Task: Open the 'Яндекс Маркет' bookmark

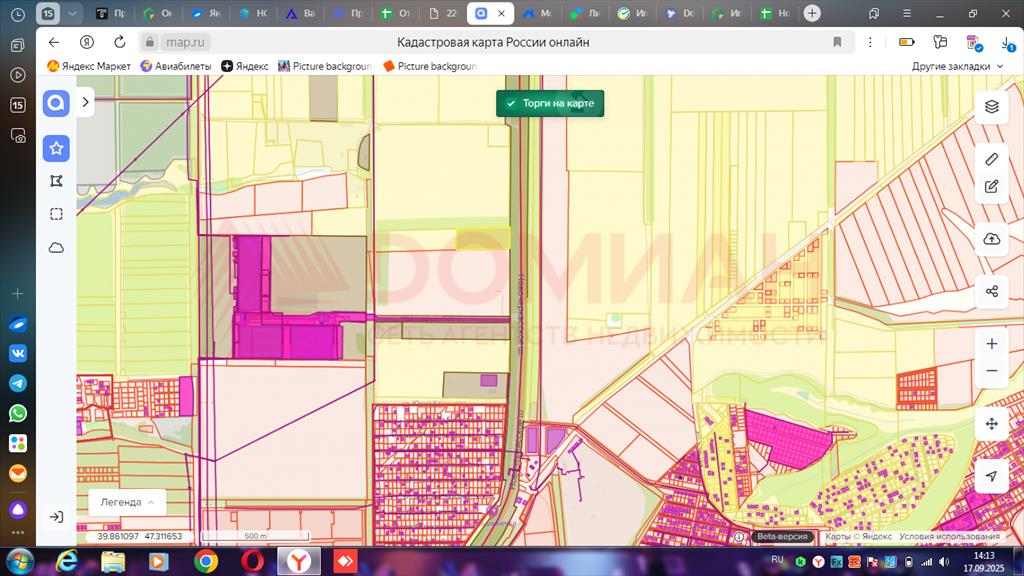Action: click(x=89, y=66)
